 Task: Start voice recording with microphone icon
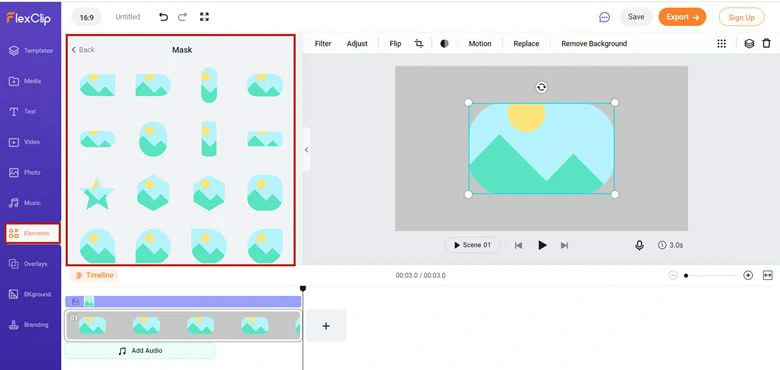tap(639, 245)
